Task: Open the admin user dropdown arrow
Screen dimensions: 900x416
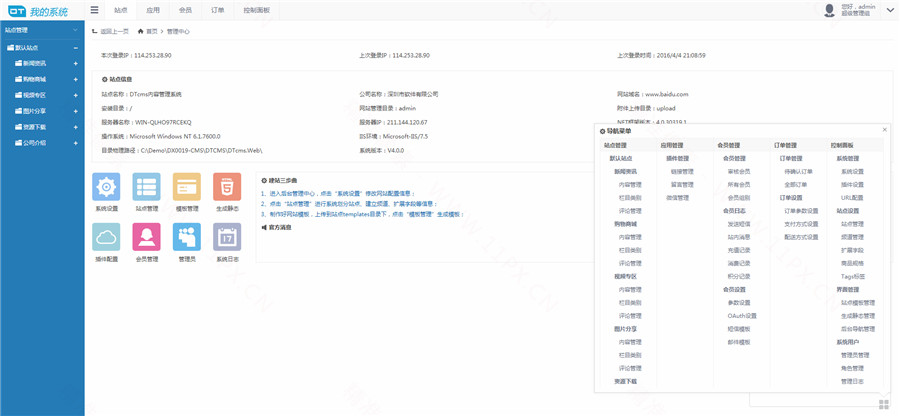Action: 888,10
